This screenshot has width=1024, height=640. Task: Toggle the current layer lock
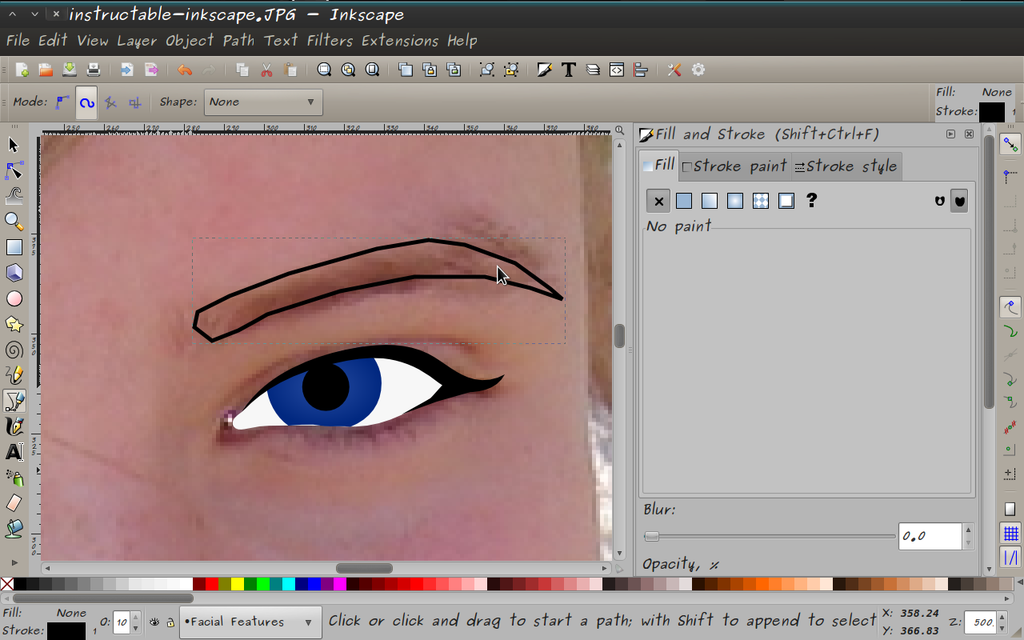pyautogui.click(x=170, y=622)
